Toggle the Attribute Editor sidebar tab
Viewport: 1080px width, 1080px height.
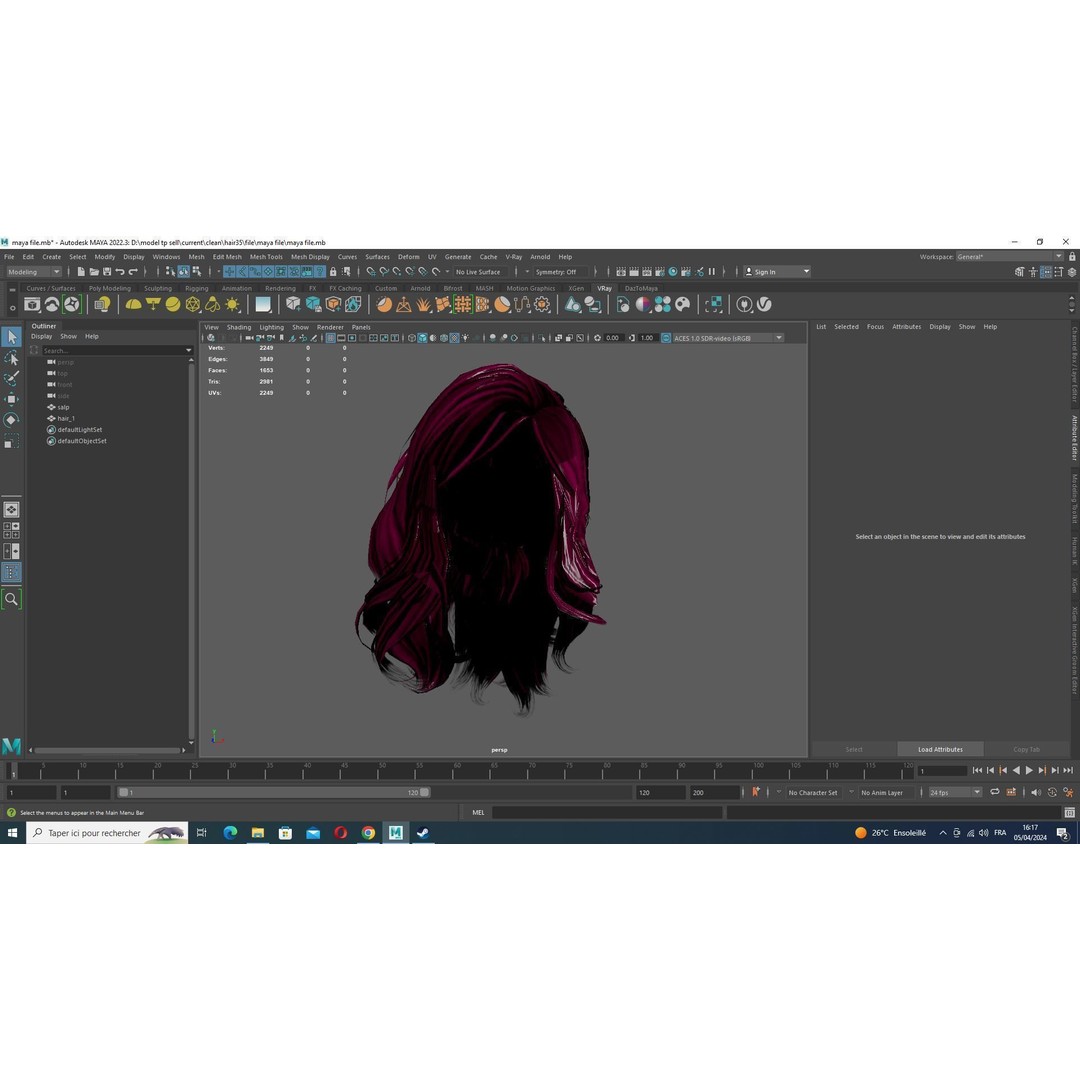click(1074, 437)
